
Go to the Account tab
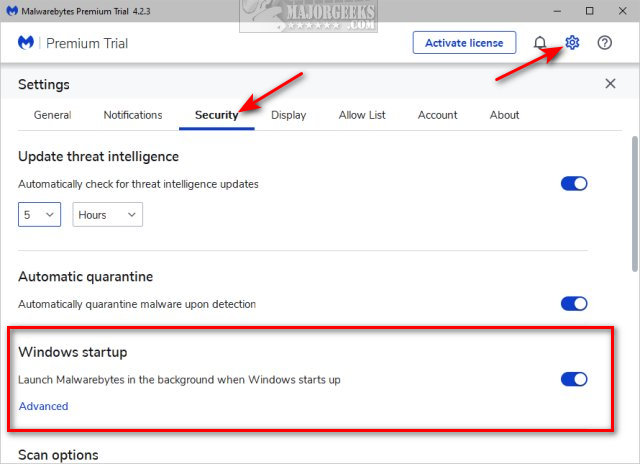[437, 115]
